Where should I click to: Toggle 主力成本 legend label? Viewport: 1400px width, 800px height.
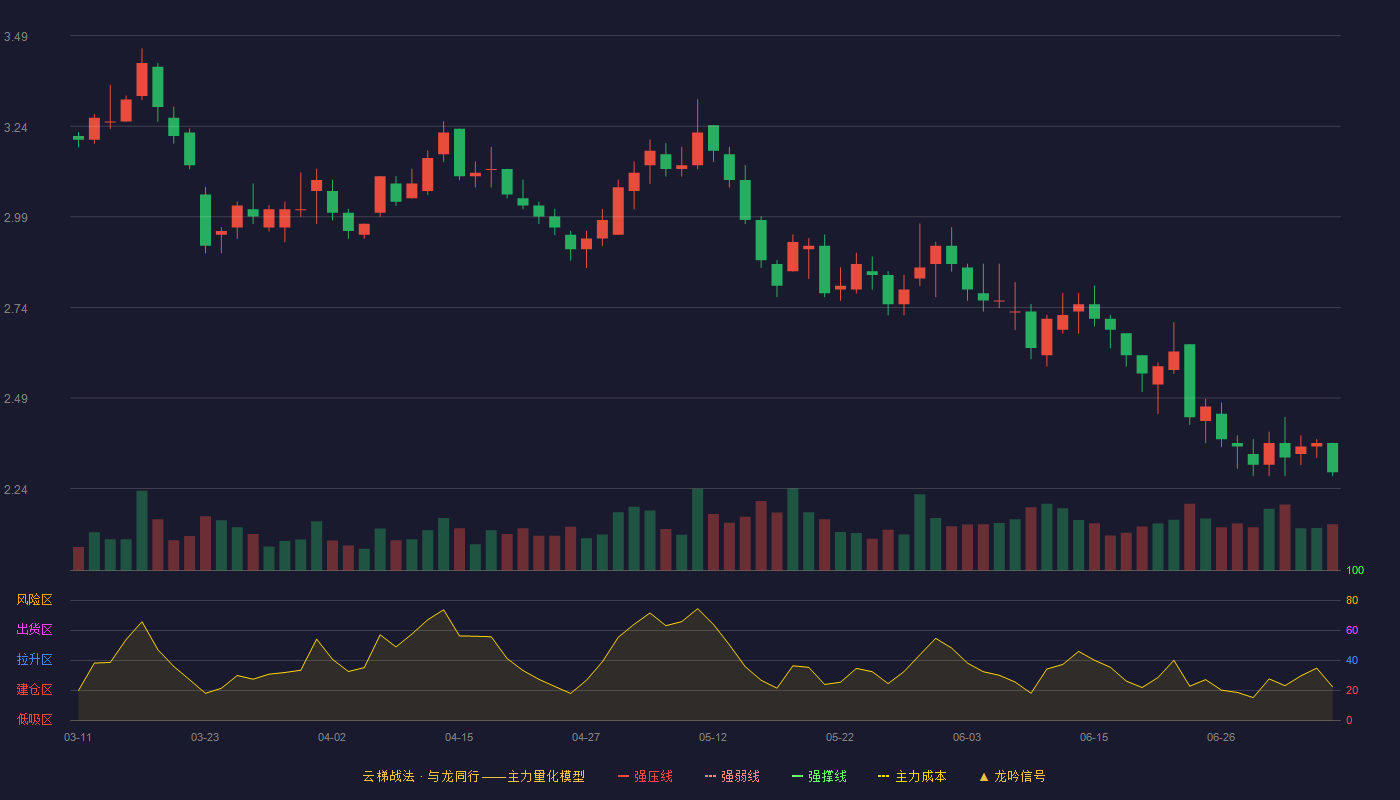click(920, 776)
